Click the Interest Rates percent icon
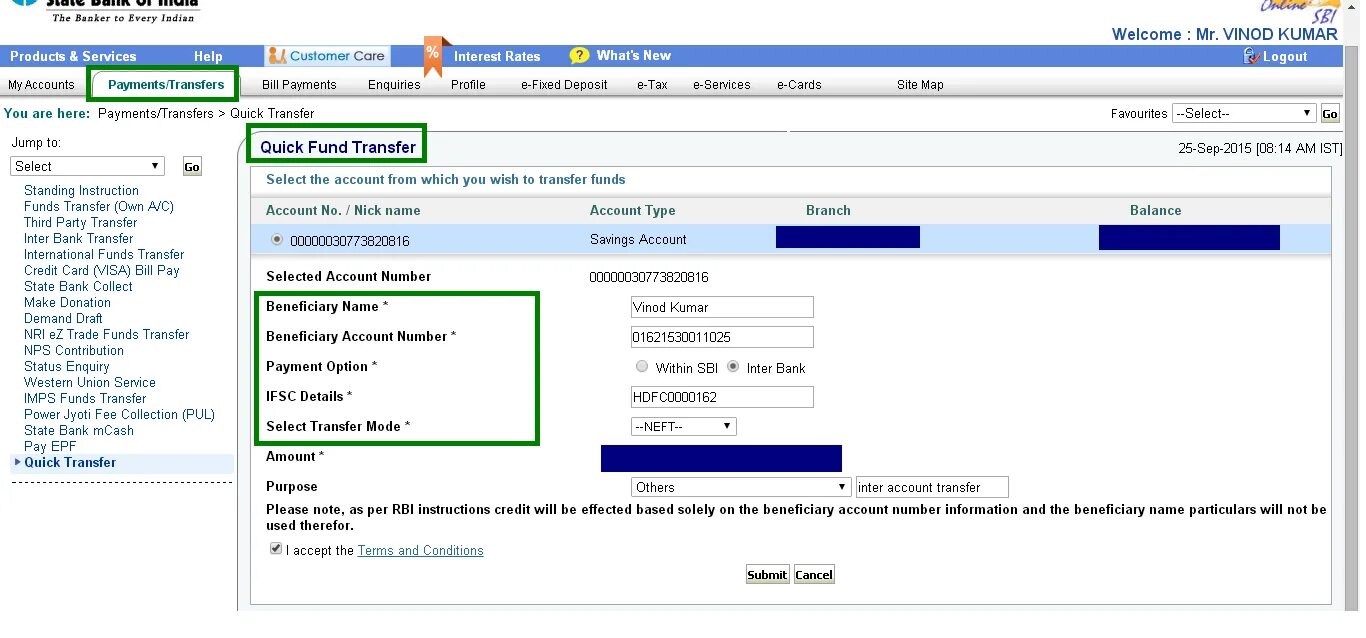 [432, 55]
